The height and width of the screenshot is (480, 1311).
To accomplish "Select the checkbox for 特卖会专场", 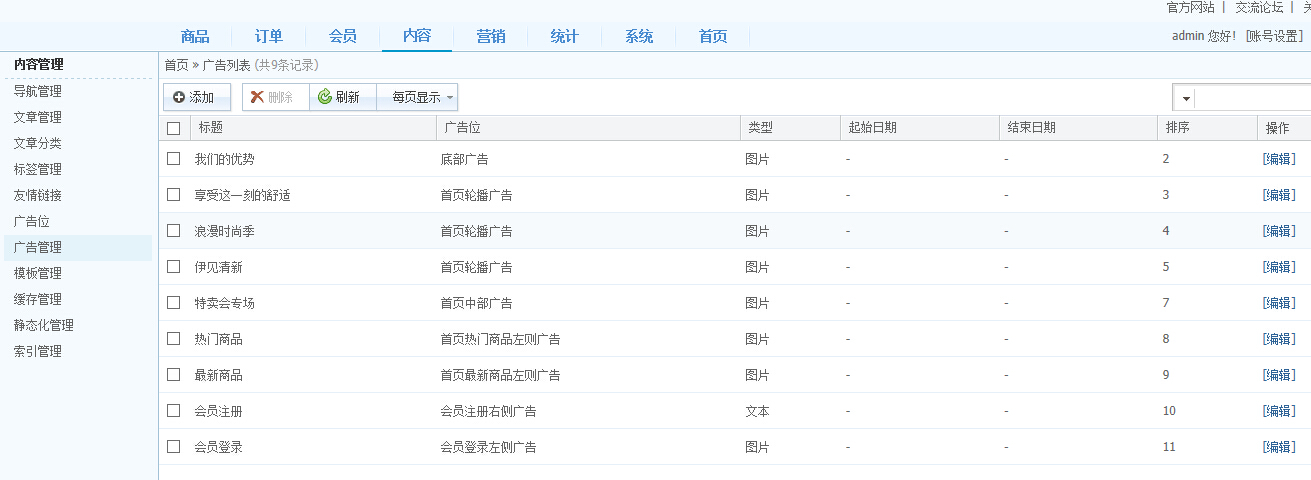I will tap(174, 302).
